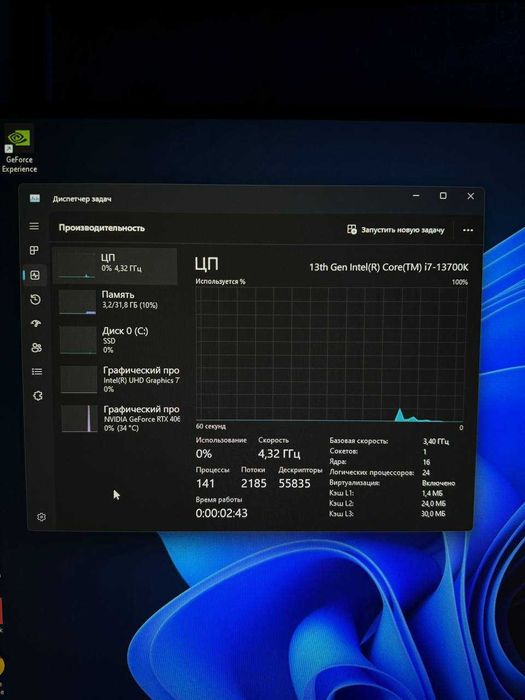Close the Task Manager window
The height and width of the screenshot is (700, 525).
[471, 196]
